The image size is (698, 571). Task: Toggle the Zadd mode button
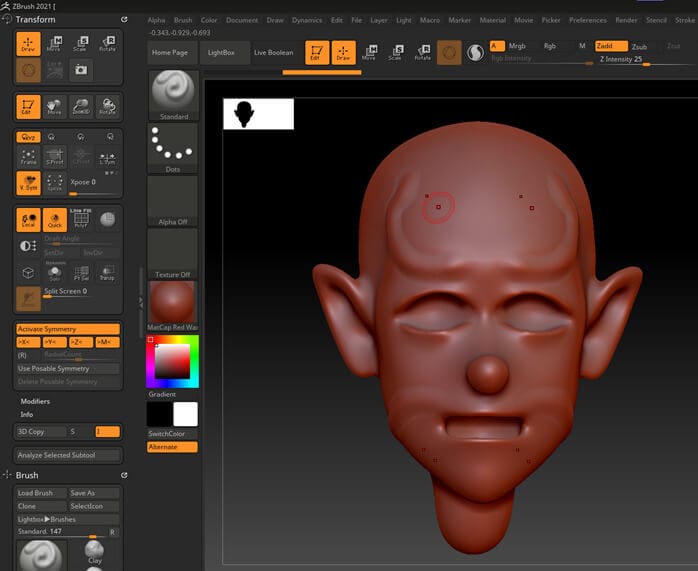611,46
